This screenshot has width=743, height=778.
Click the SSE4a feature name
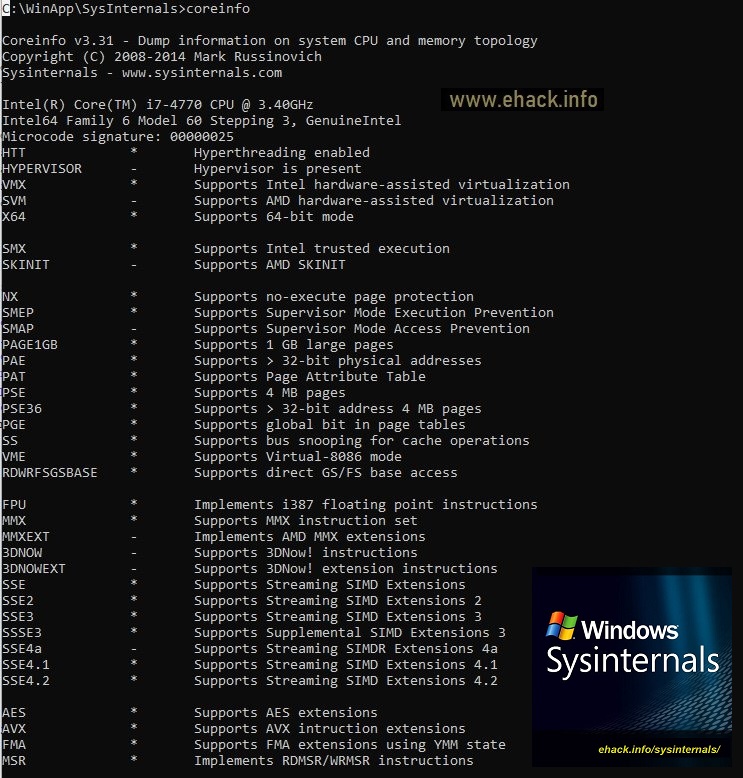[22, 648]
